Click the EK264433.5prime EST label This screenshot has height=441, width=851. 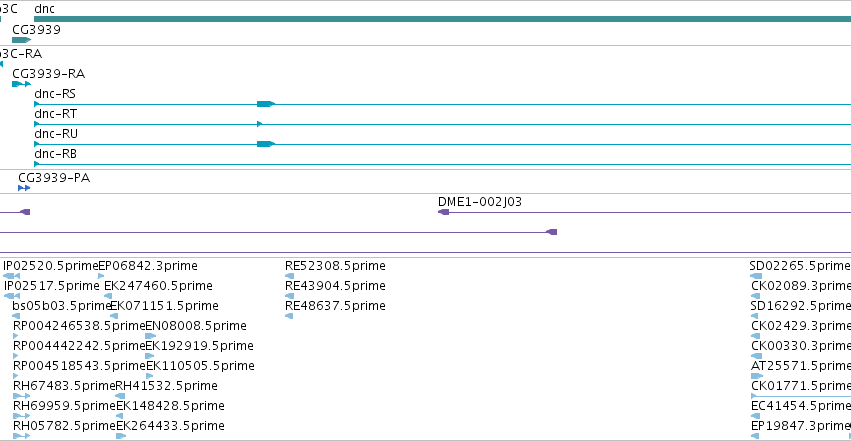[170, 426]
